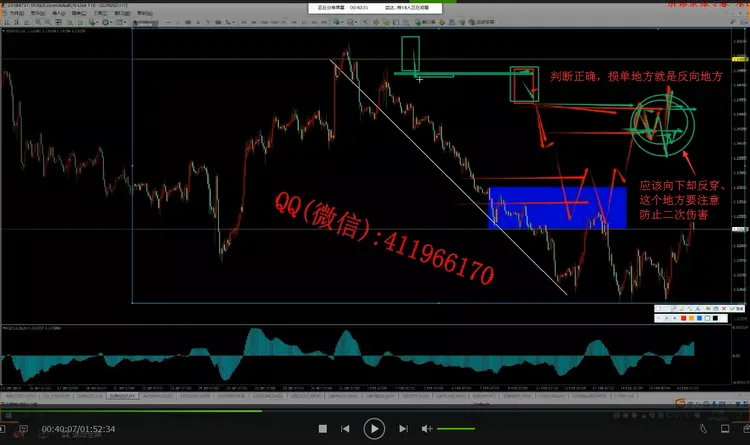Choose the smallest brush size dot

click(x=659, y=318)
